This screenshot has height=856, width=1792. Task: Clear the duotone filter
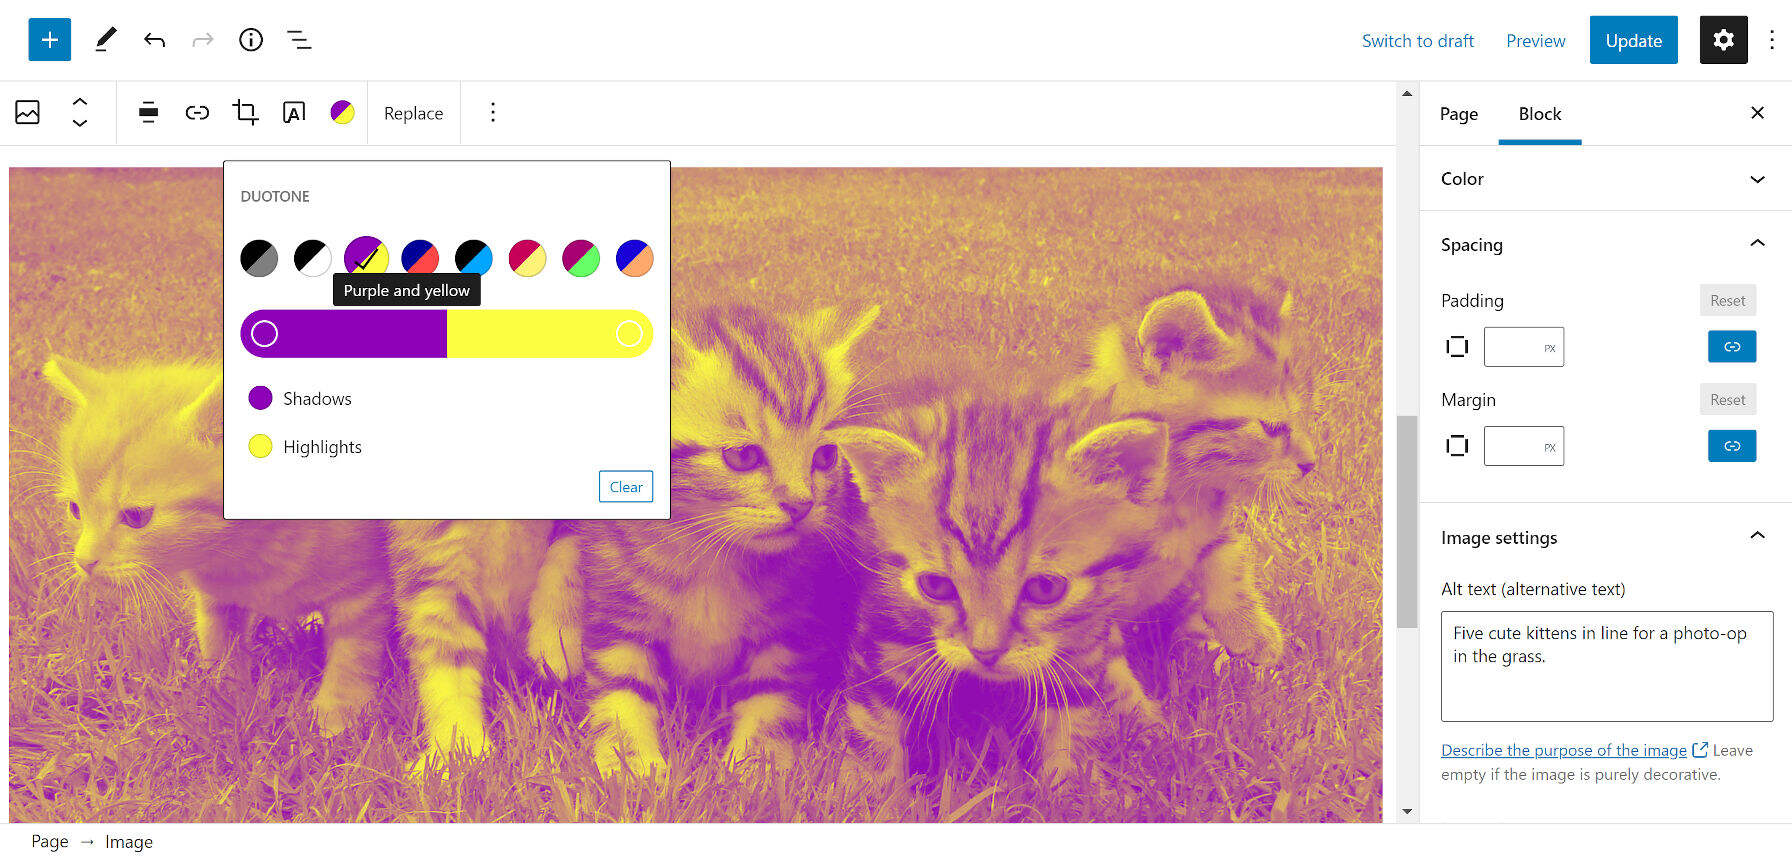coord(626,487)
